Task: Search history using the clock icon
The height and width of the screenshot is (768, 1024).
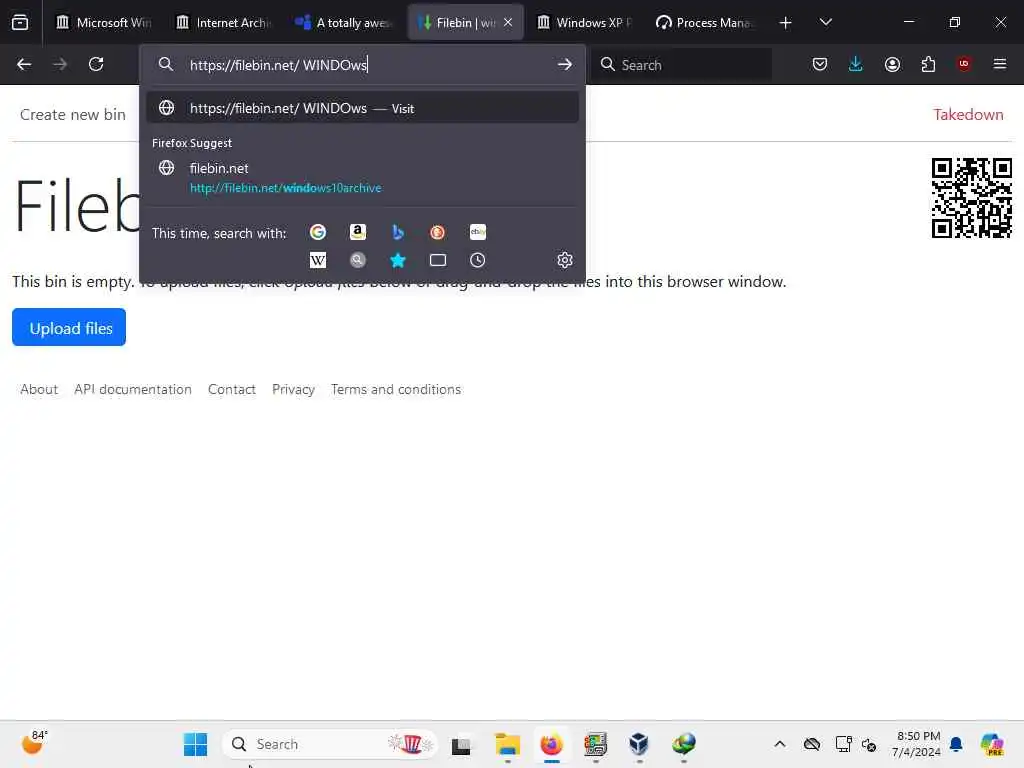Action: [477, 260]
